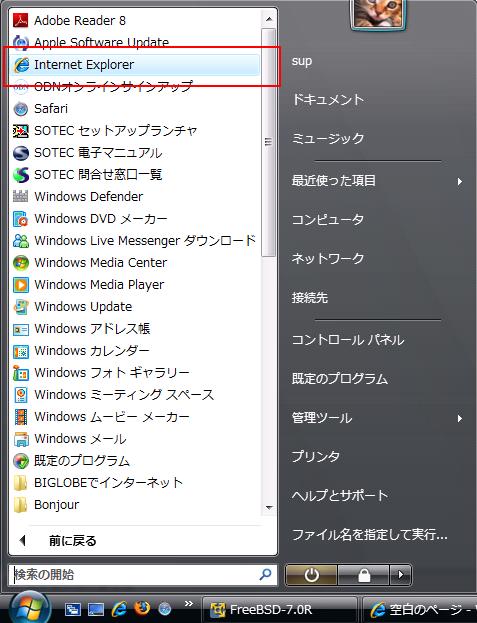Image resolution: width=477 pixels, height=623 pixels.
Task: Open ドキュメント from right pane
Action: [328, 99]
